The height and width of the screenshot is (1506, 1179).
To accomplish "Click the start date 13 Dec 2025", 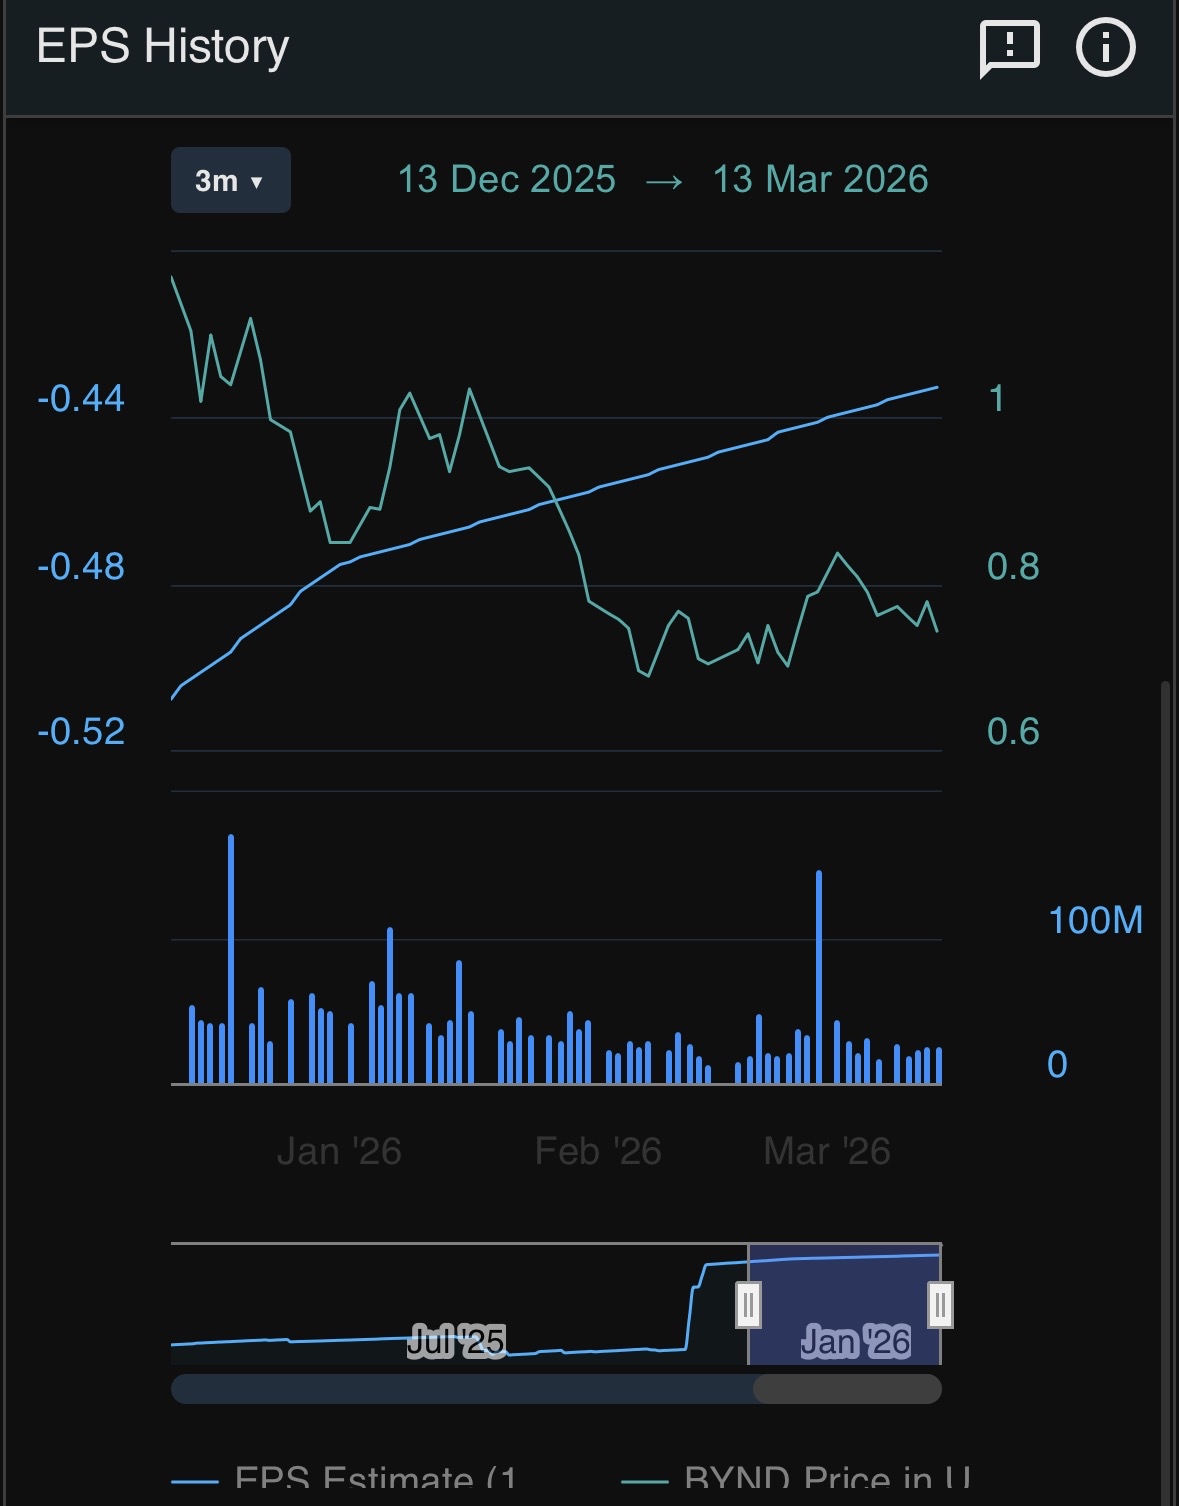I will (507, 180).
